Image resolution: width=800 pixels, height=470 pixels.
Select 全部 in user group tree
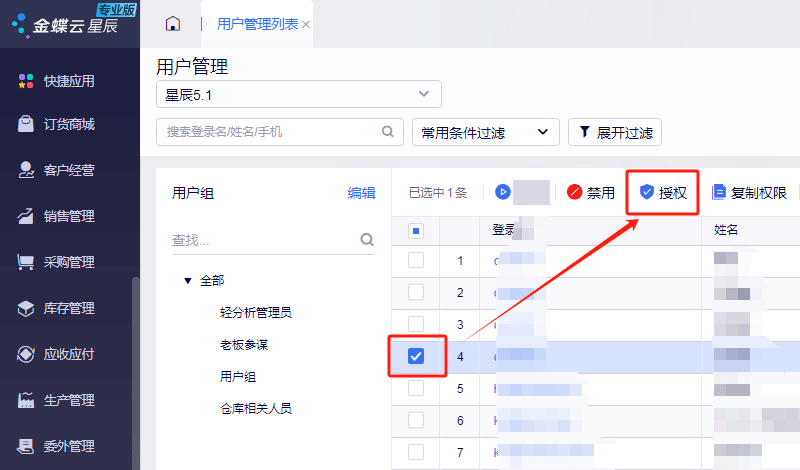point(212,281)
